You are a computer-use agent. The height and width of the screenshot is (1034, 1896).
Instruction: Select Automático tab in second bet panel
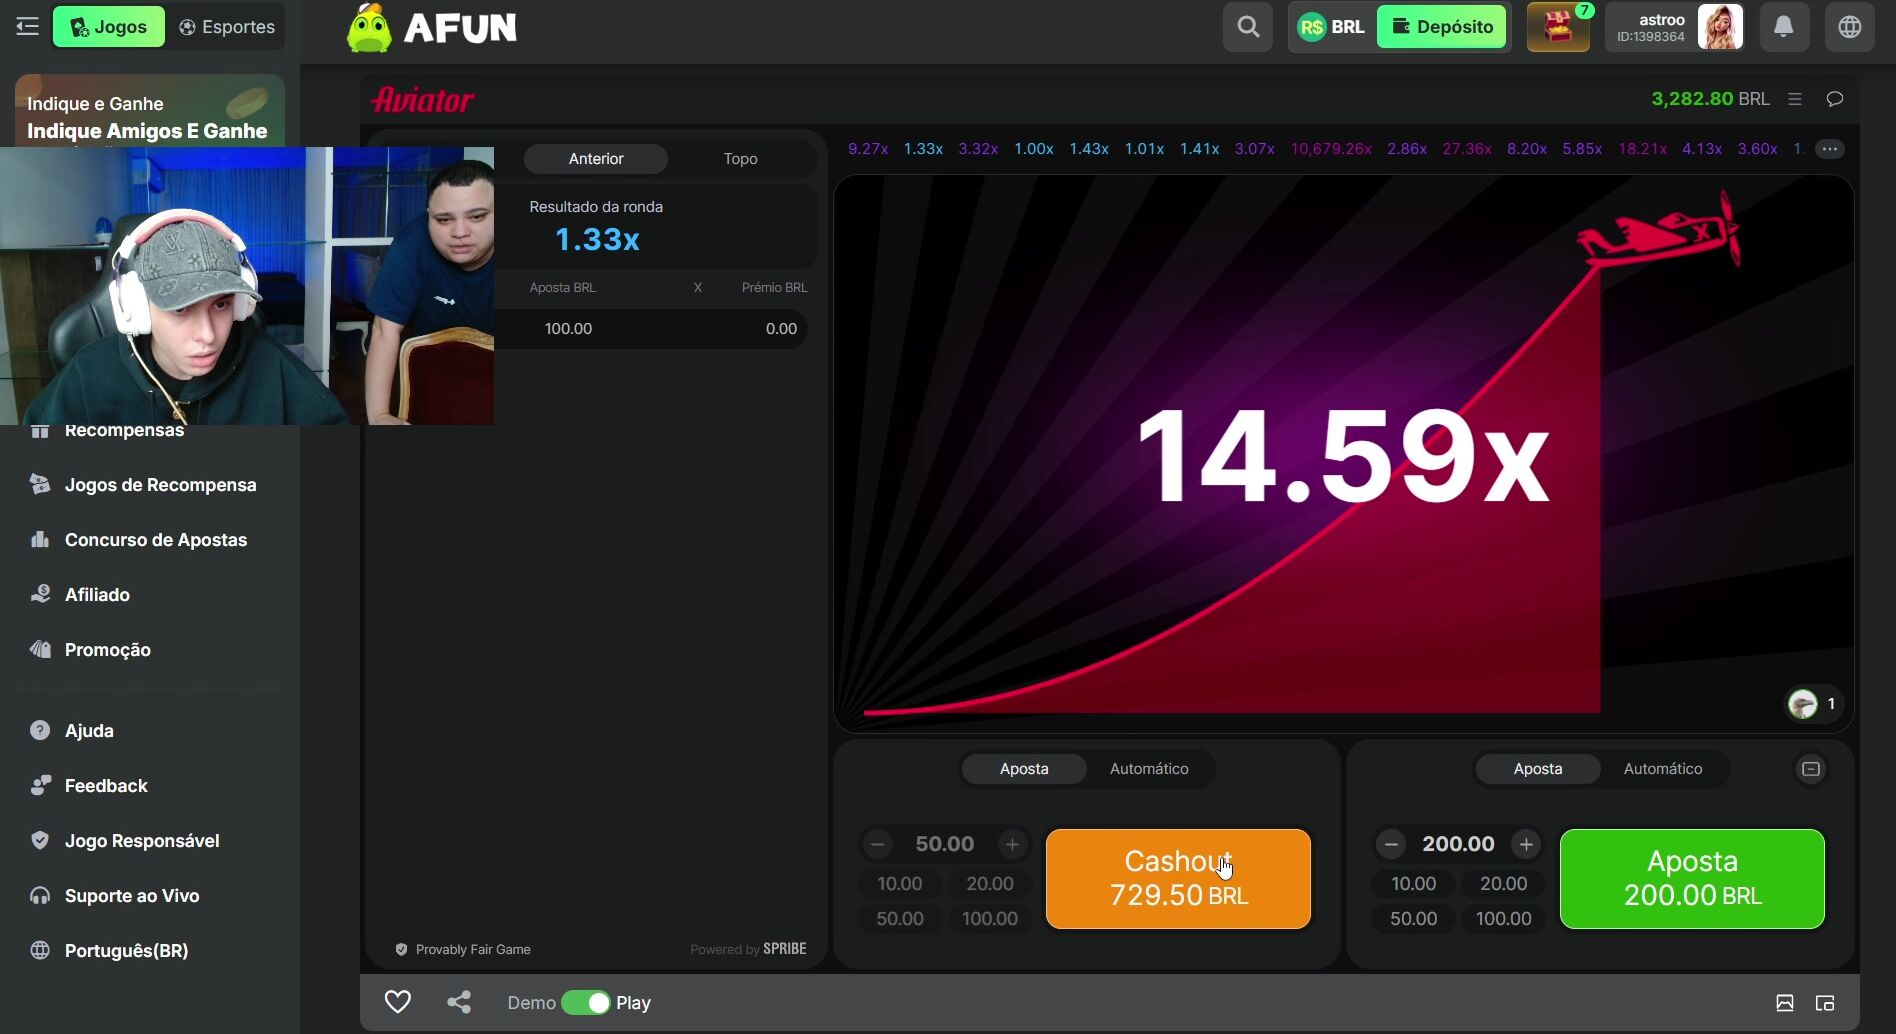1663,769
